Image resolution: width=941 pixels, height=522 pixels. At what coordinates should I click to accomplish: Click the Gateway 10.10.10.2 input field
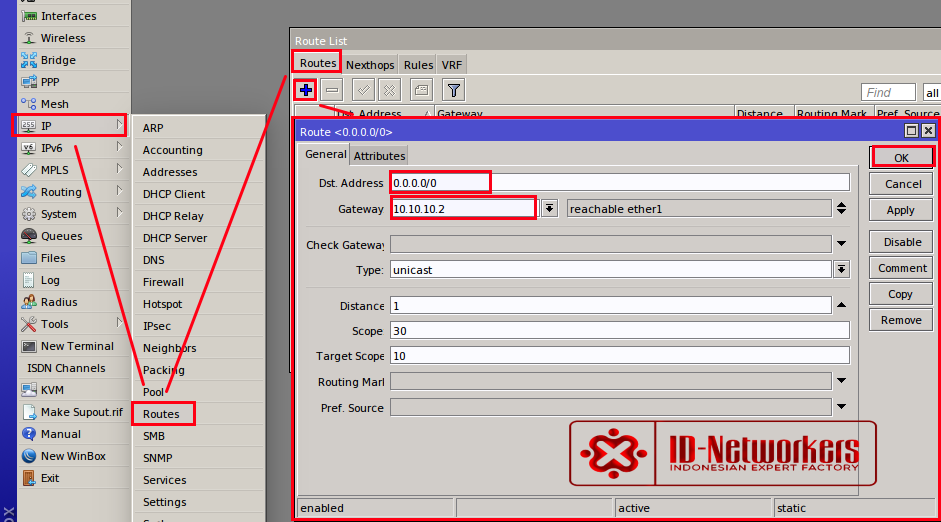click(464, 208)
